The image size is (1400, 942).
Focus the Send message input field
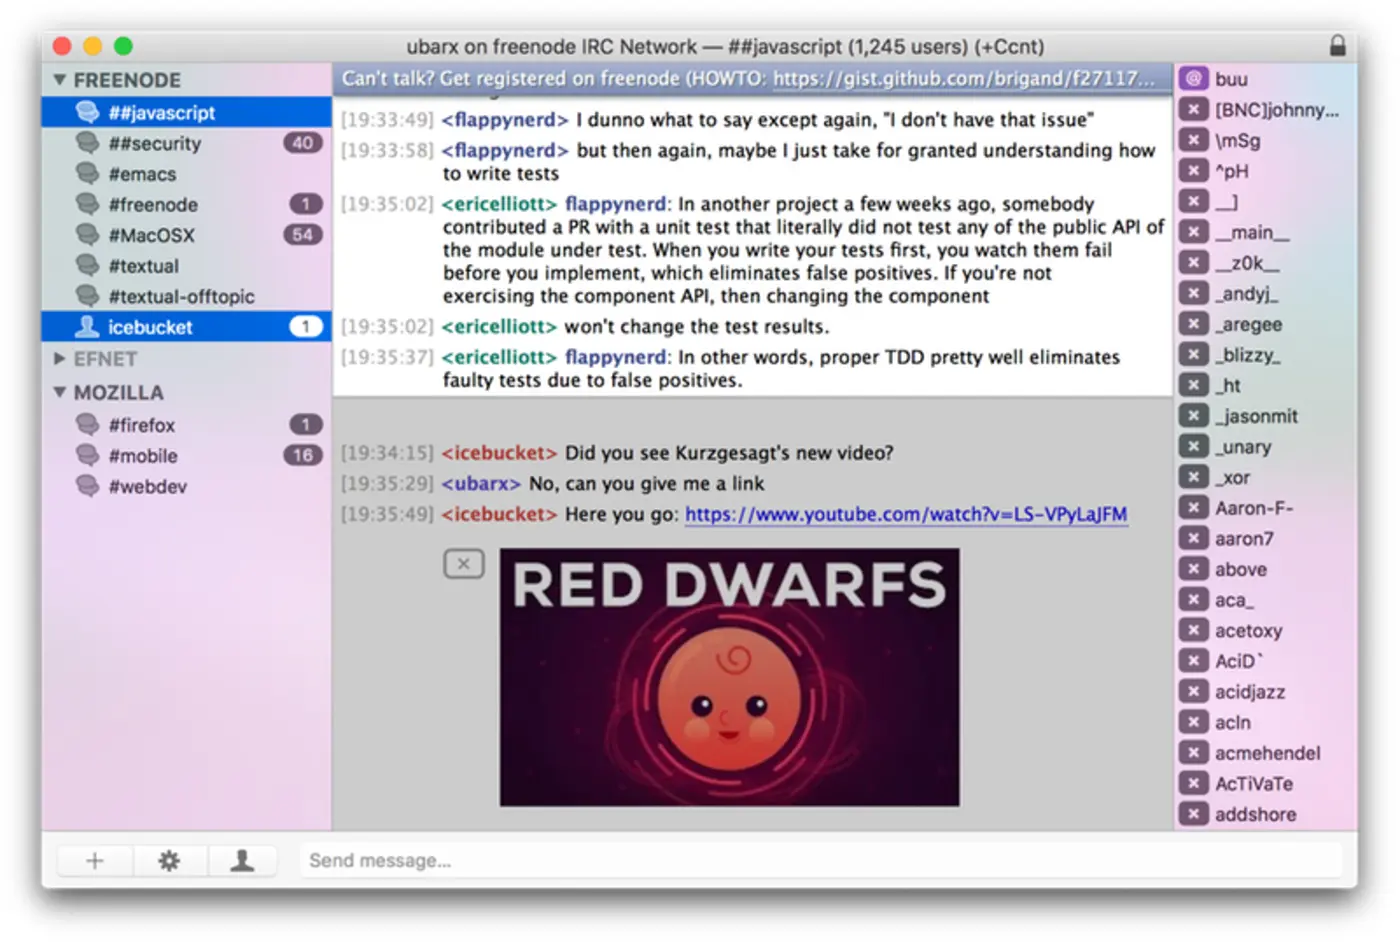coord(820,860)
